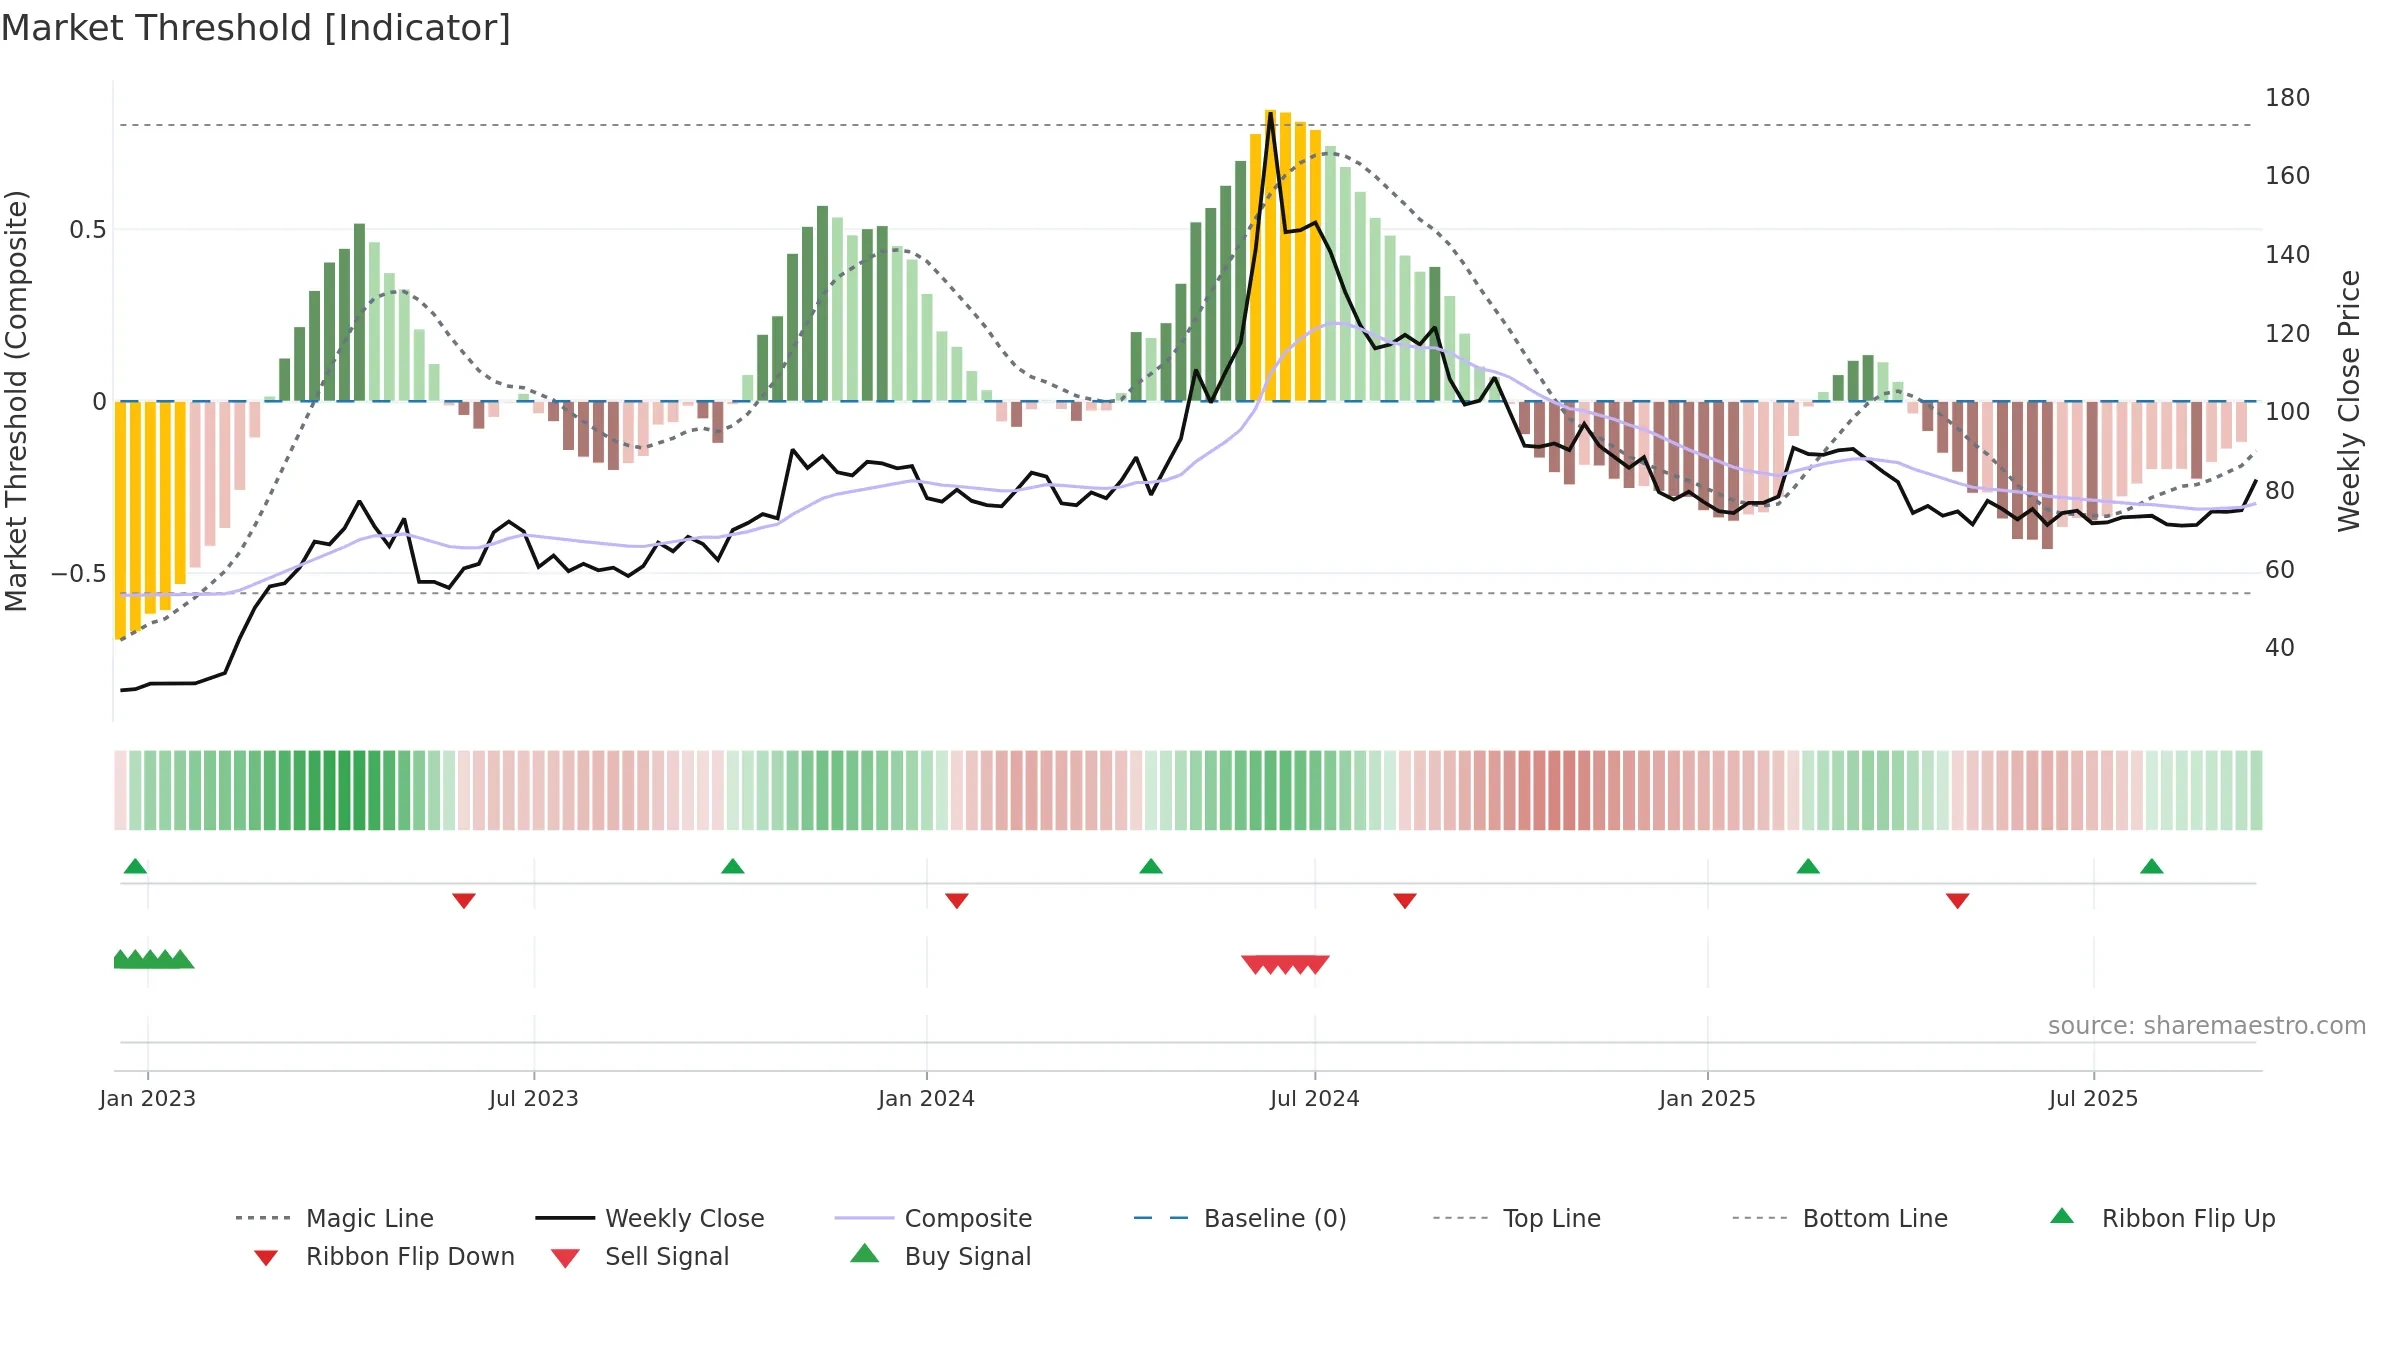2400x1350 pixels.
Task: Click the 40 price axis label
Action: pos(2279,648)
